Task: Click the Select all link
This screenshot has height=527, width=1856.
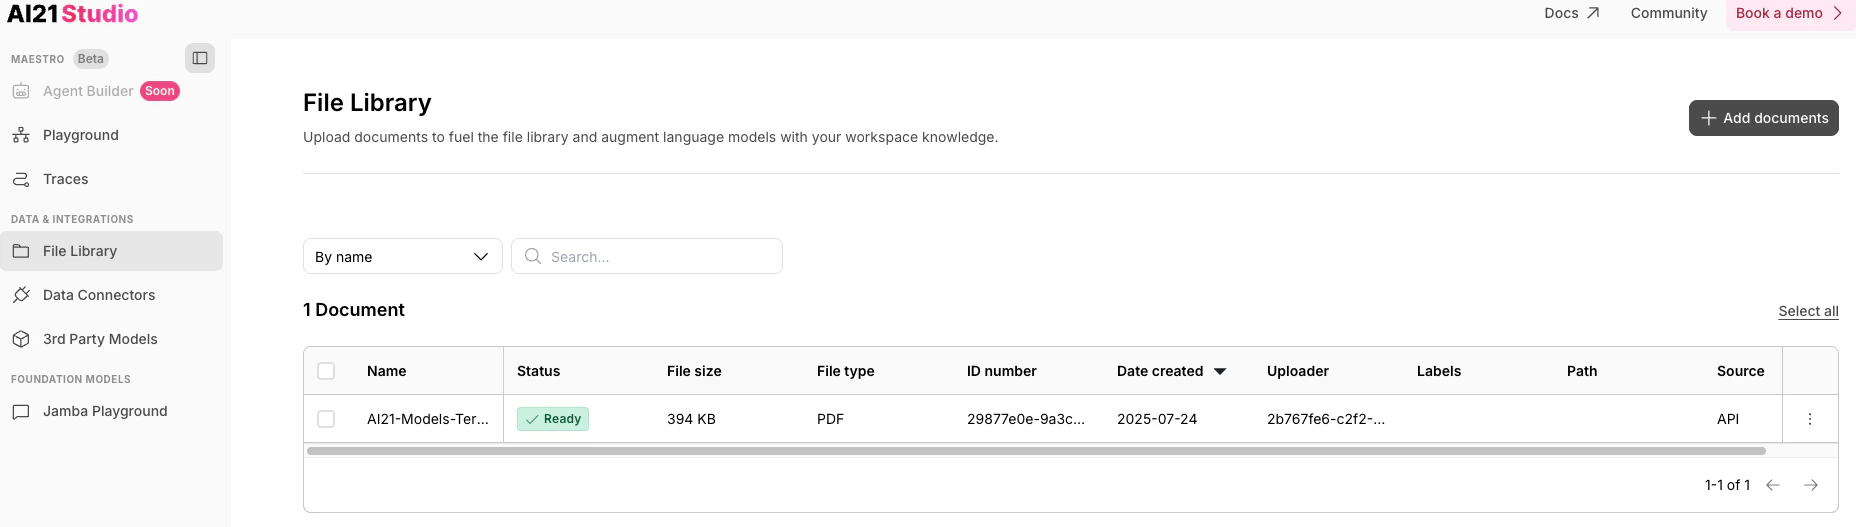Action: pyautogui.click(x=1808, y=311)
